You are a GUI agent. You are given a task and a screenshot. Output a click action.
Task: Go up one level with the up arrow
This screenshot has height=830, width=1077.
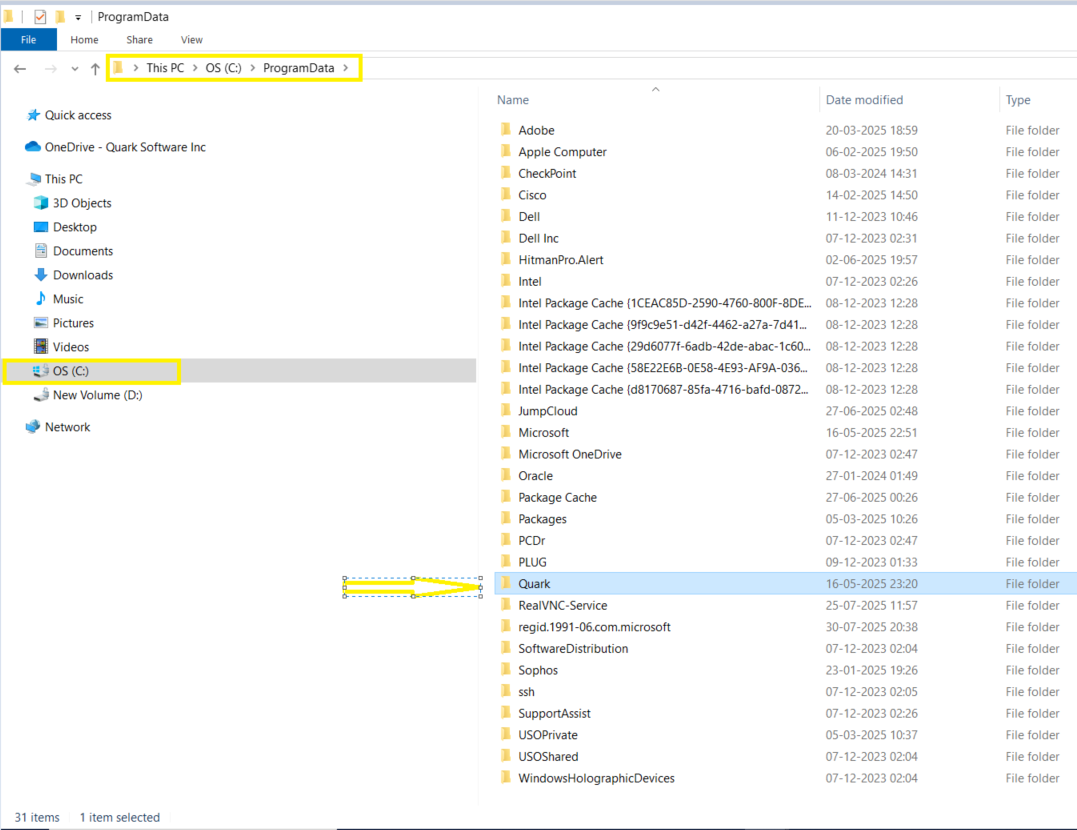pyautogui.click(x=96, y=68)
